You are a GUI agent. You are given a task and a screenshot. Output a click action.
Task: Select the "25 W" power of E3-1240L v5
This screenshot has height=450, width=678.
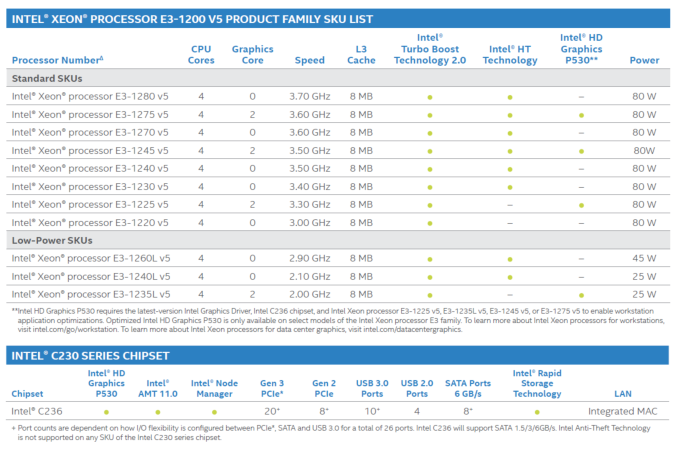point(644,276)
